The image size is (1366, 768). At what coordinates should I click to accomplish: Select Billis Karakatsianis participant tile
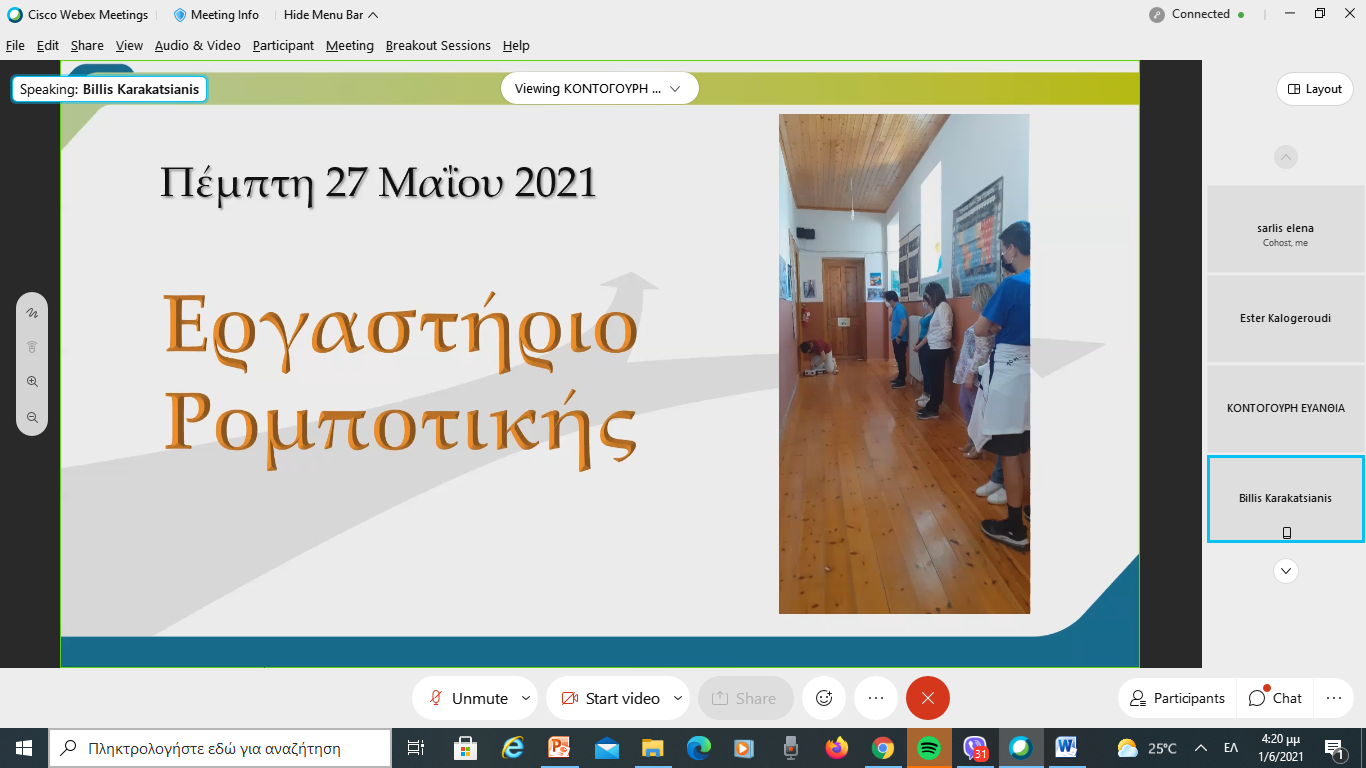point(1285,498)
